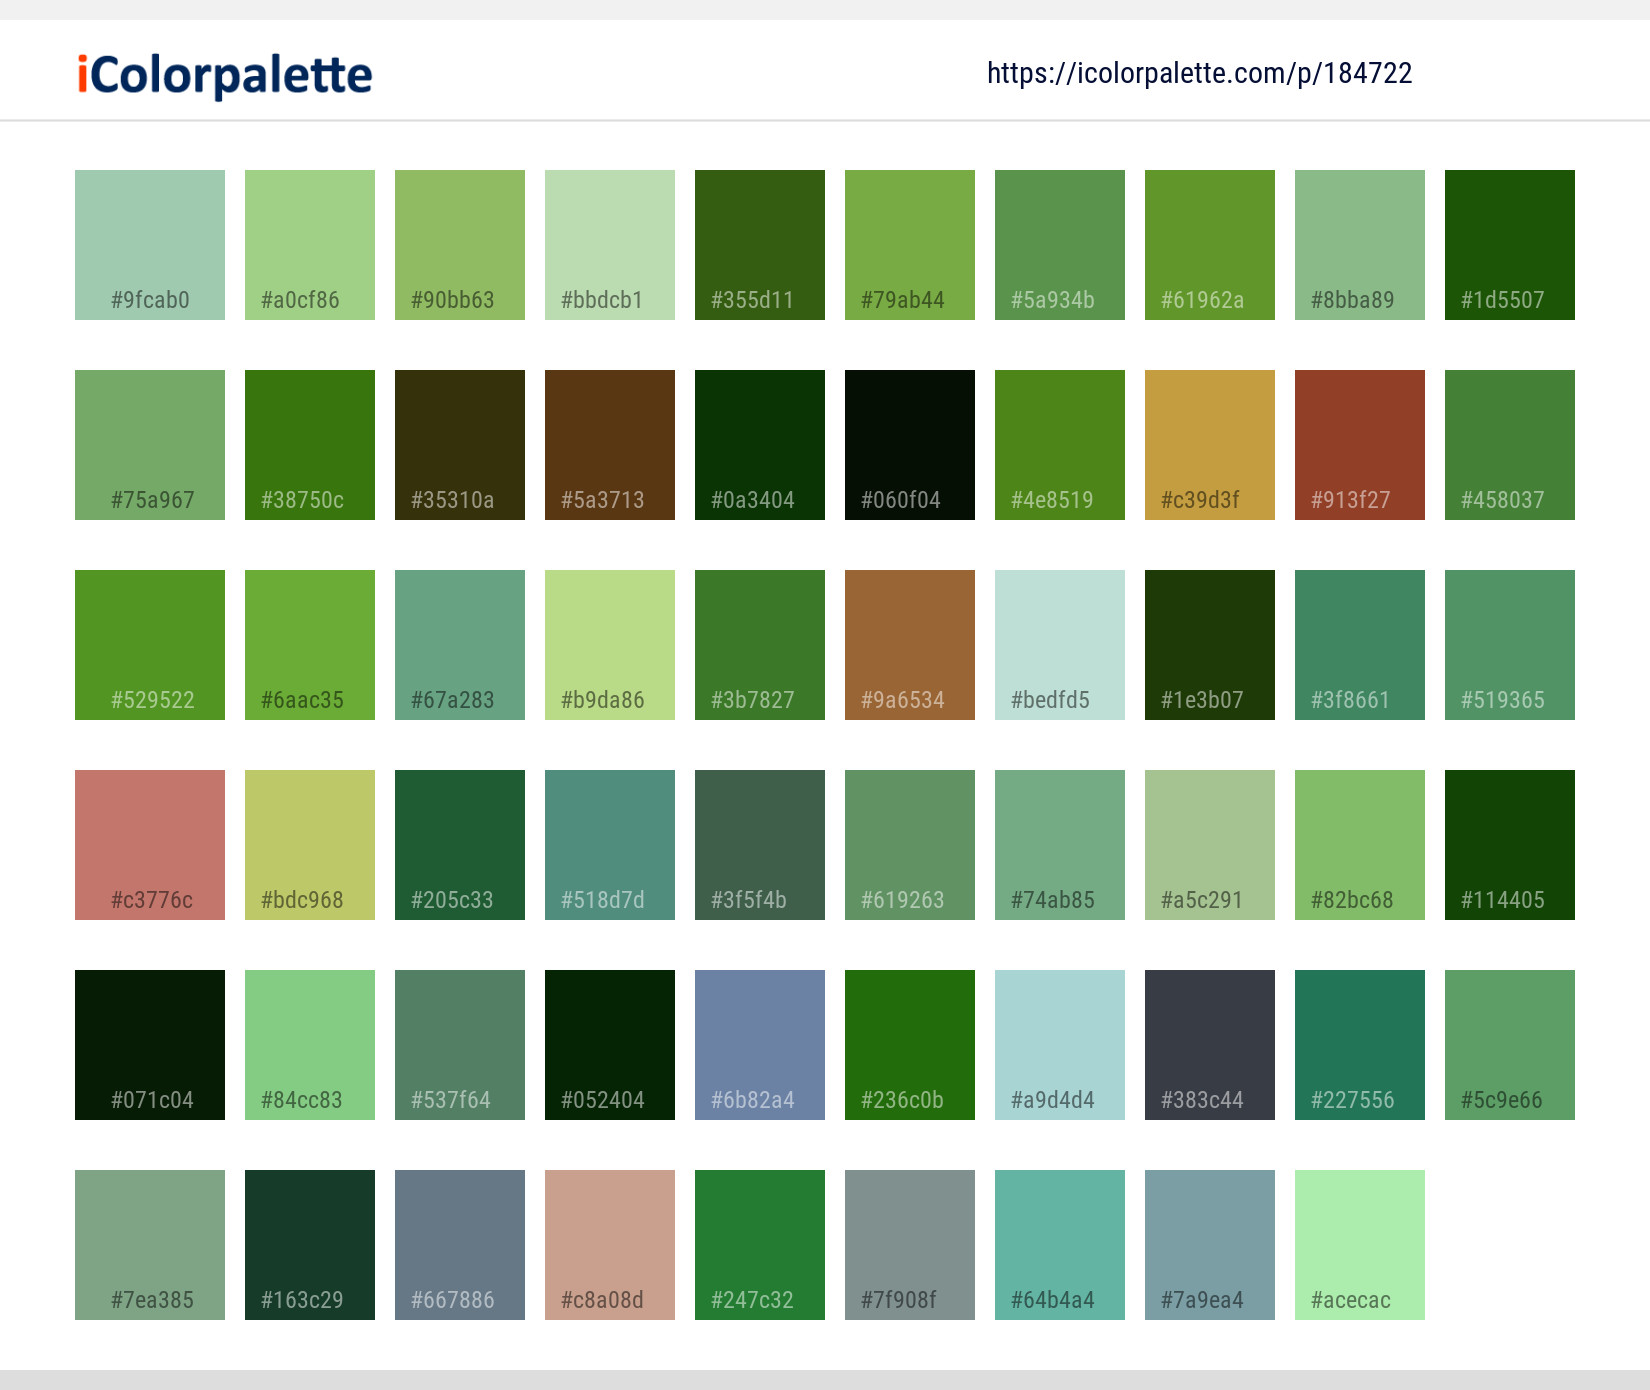Select the #1d5507 swatch
Image resolution: width=1650 pixels, height=1390 pixels.
(x=1510, y=245)
